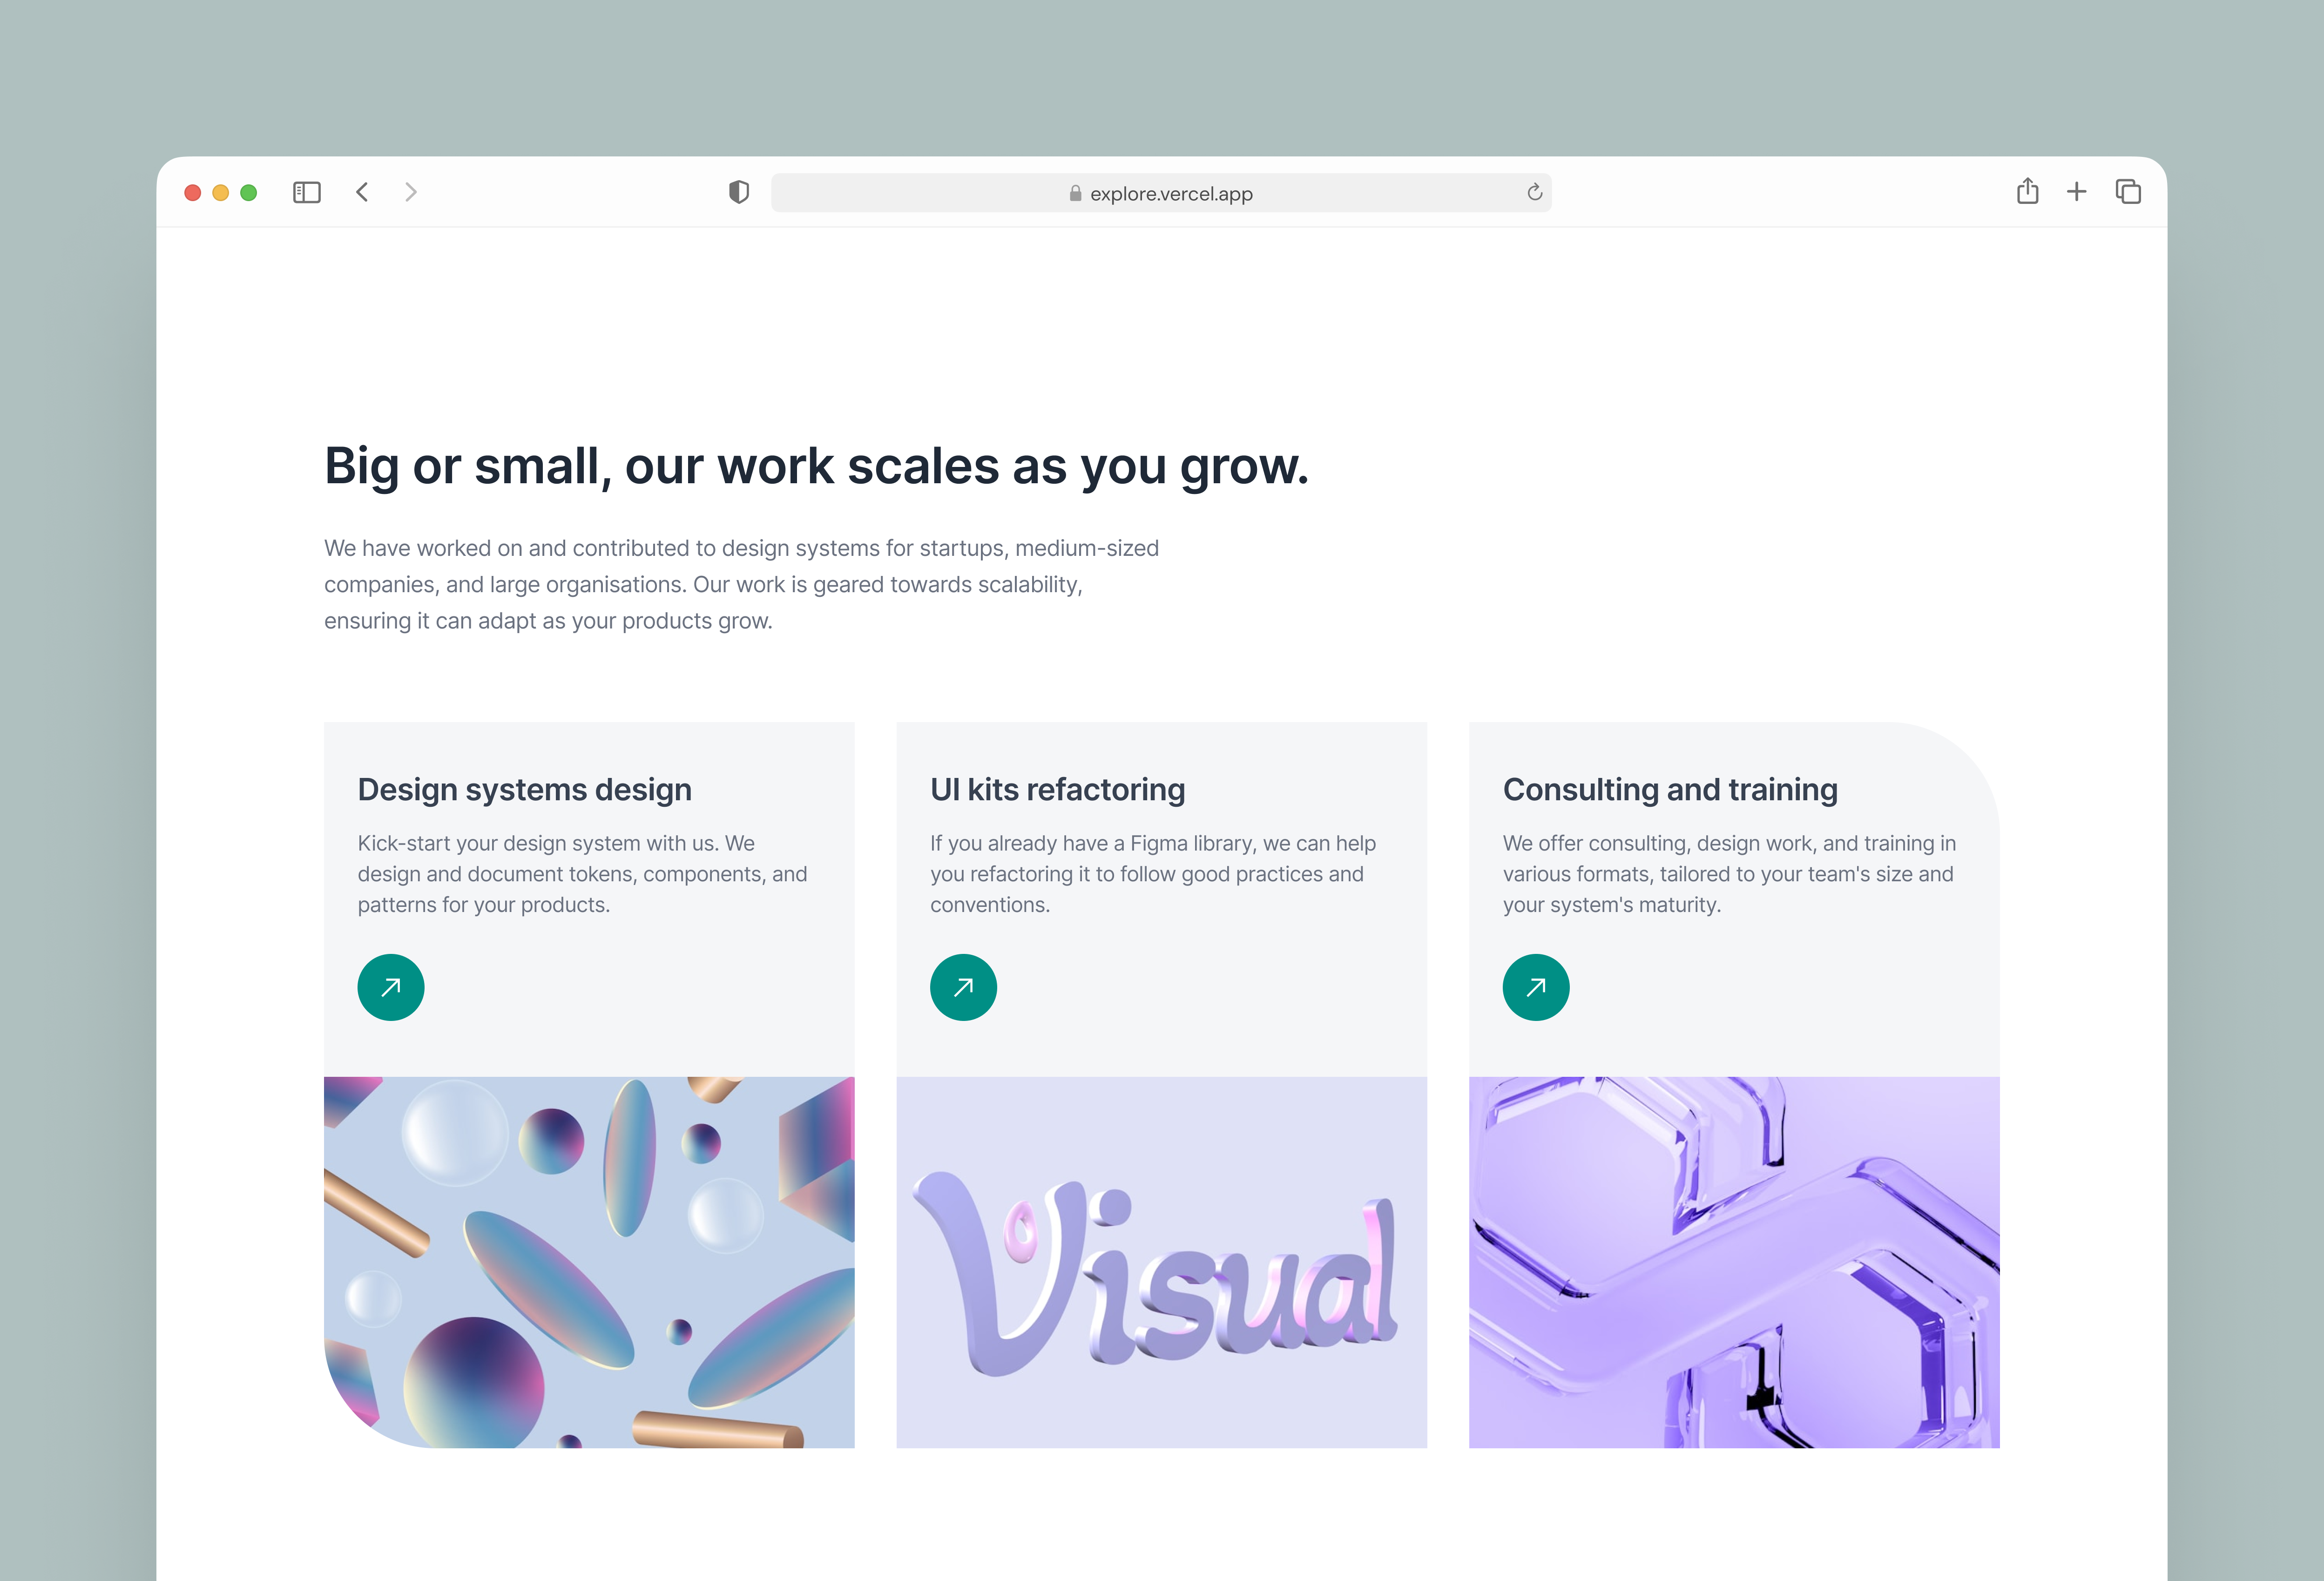Show the tab overview

pyautogui.click(x=2128, y=192)
